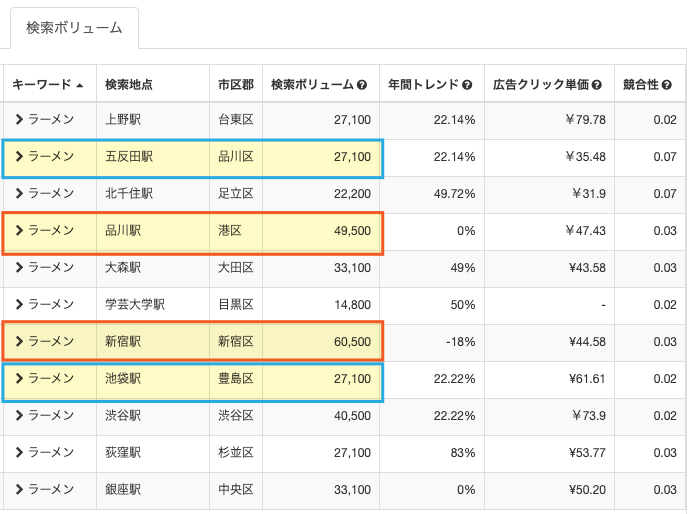Expand the 北千住駅 ラーメン row
This screenshot has height=514, width=695.
[19, 193]
